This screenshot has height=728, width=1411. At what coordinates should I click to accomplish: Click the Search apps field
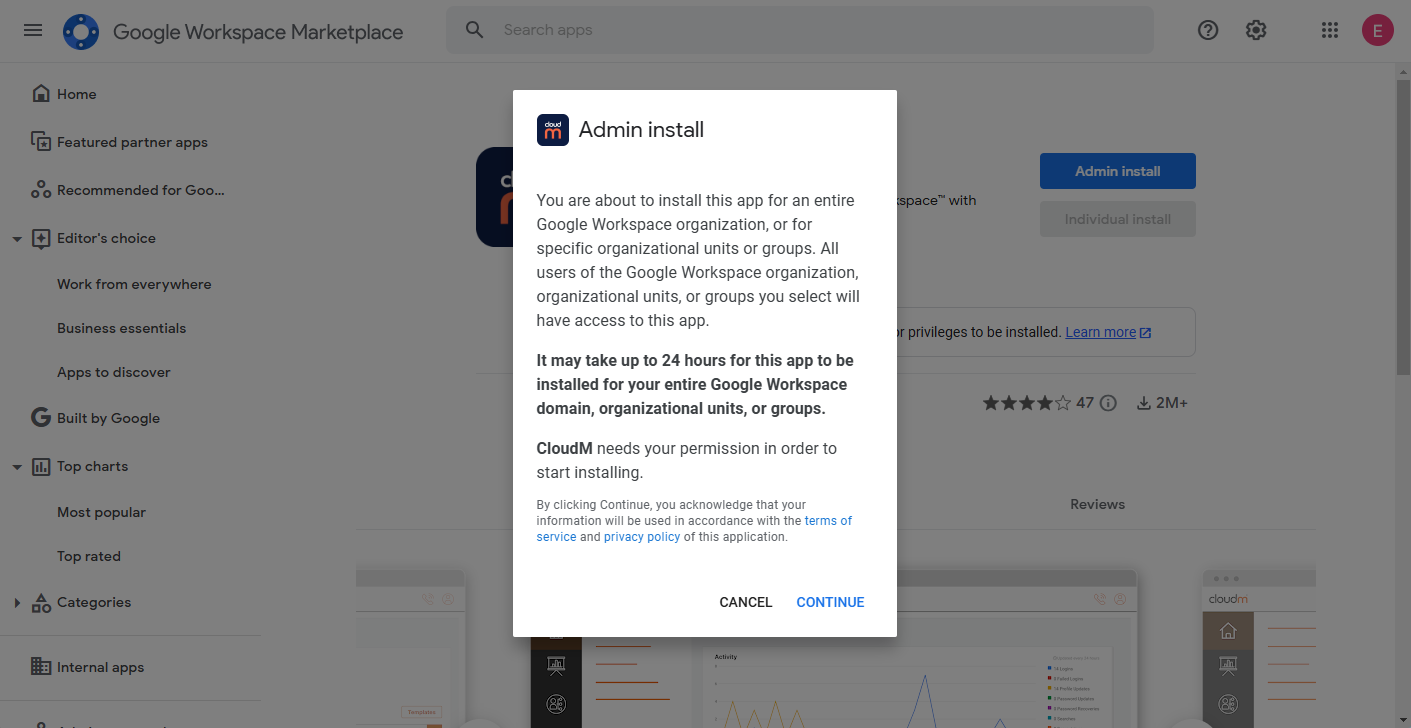click(x=800, y=30)
